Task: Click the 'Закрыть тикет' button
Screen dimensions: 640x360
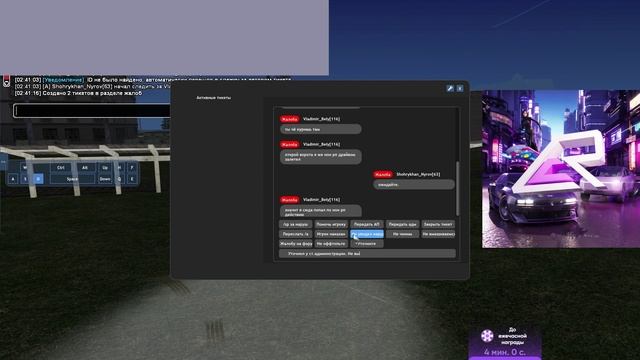Action: click(438, 224)
